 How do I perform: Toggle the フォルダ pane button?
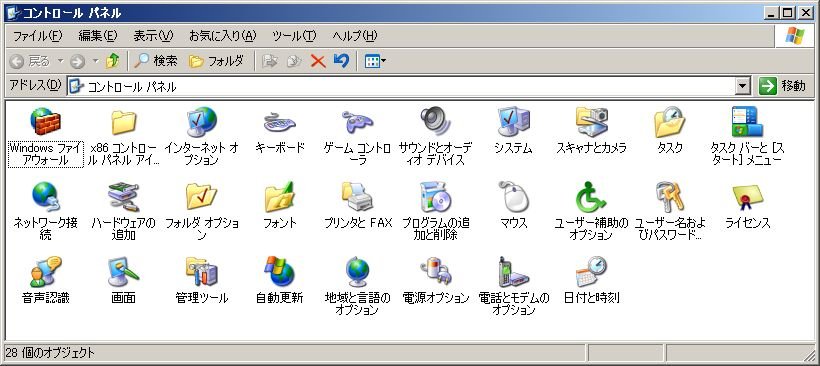coord(217,62)
